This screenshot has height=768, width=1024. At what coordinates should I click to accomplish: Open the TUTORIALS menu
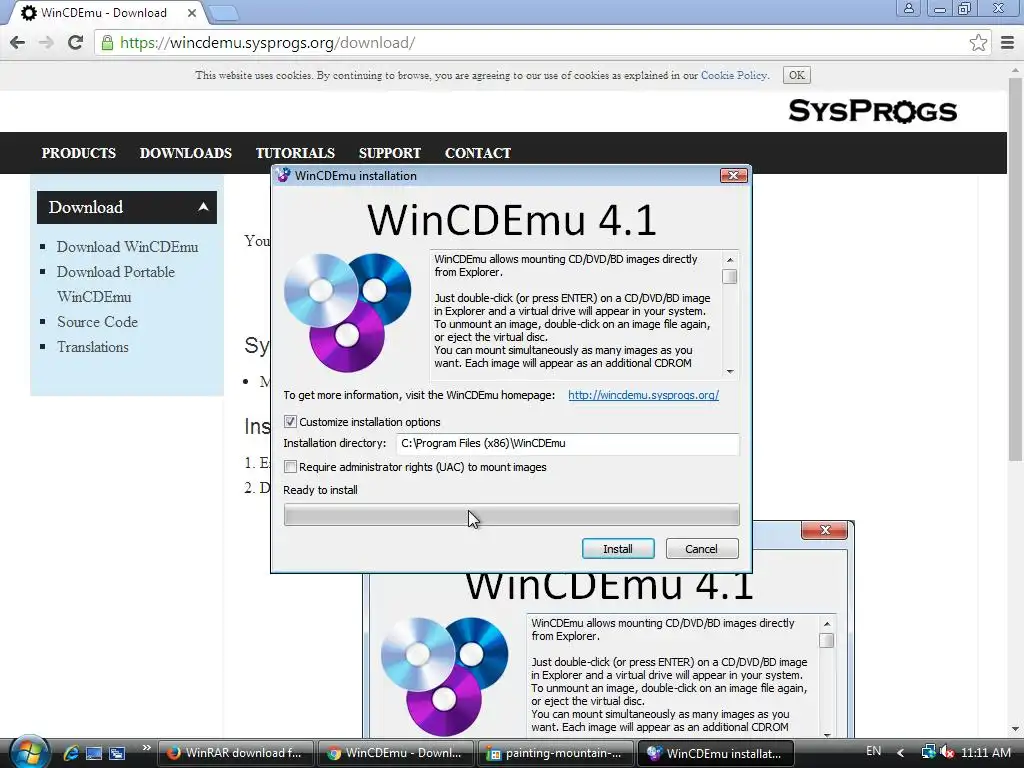click(295, 153)
